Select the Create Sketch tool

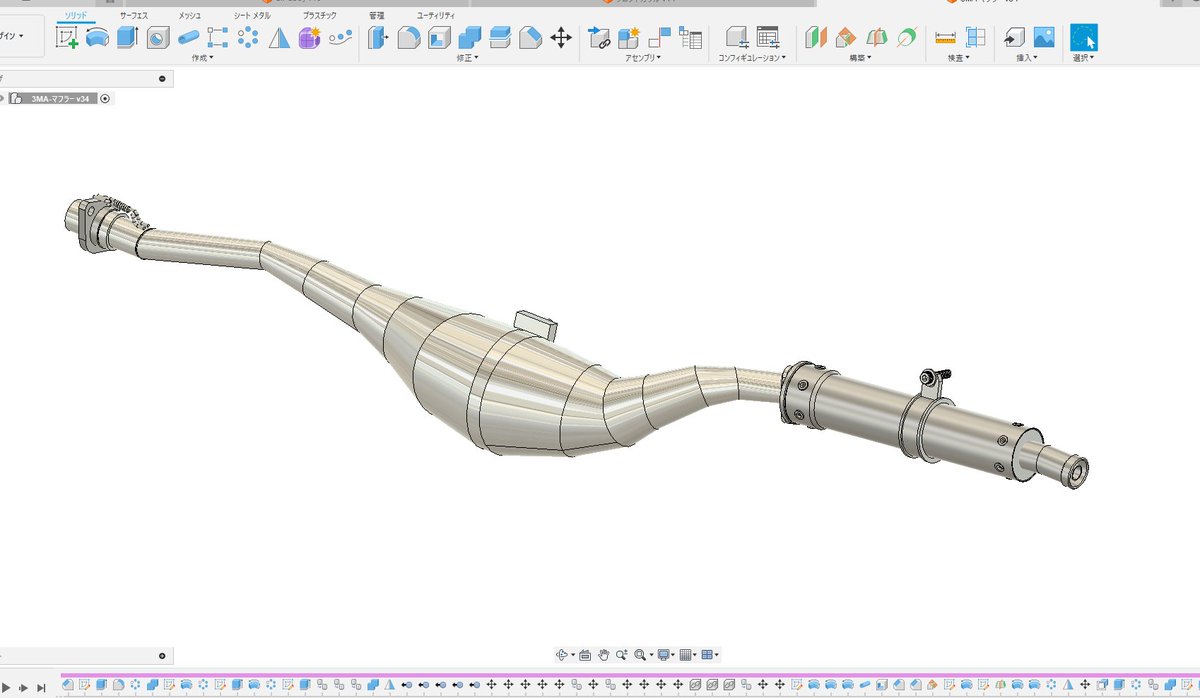(67, 38)
